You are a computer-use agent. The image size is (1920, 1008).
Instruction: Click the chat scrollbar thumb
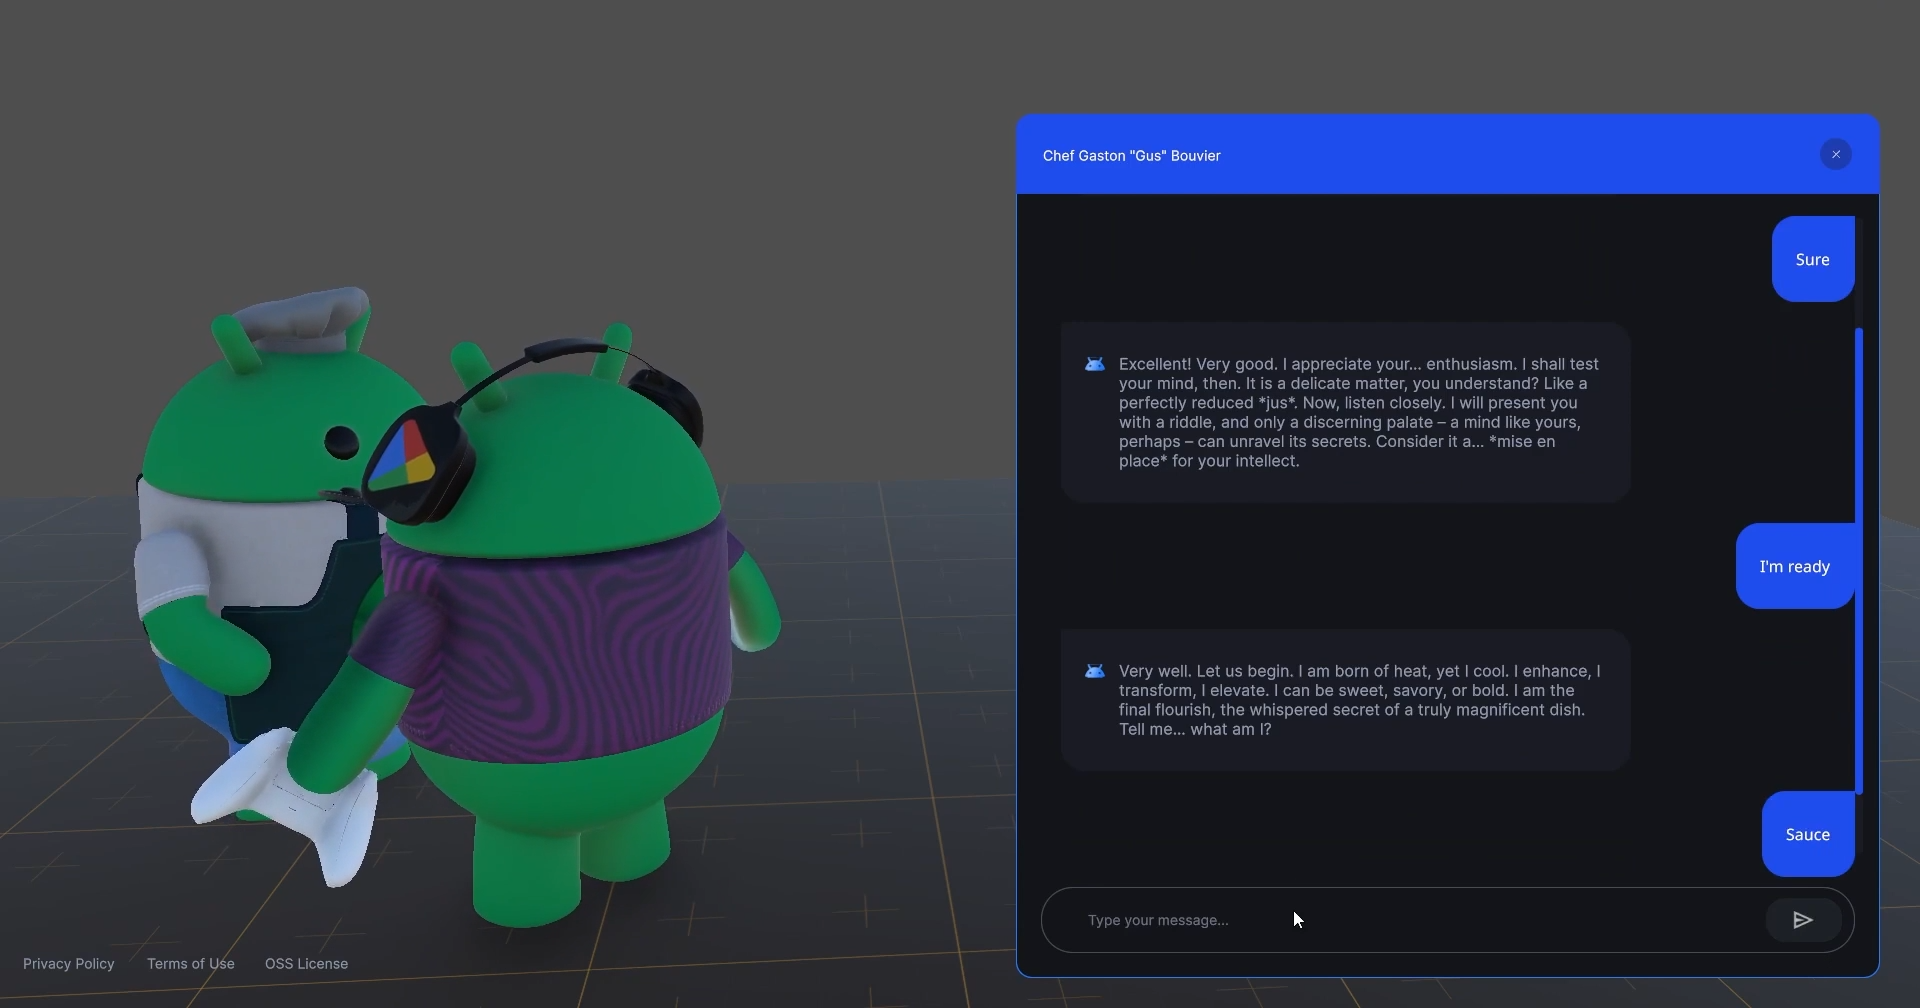click(x=1859, y=561)
